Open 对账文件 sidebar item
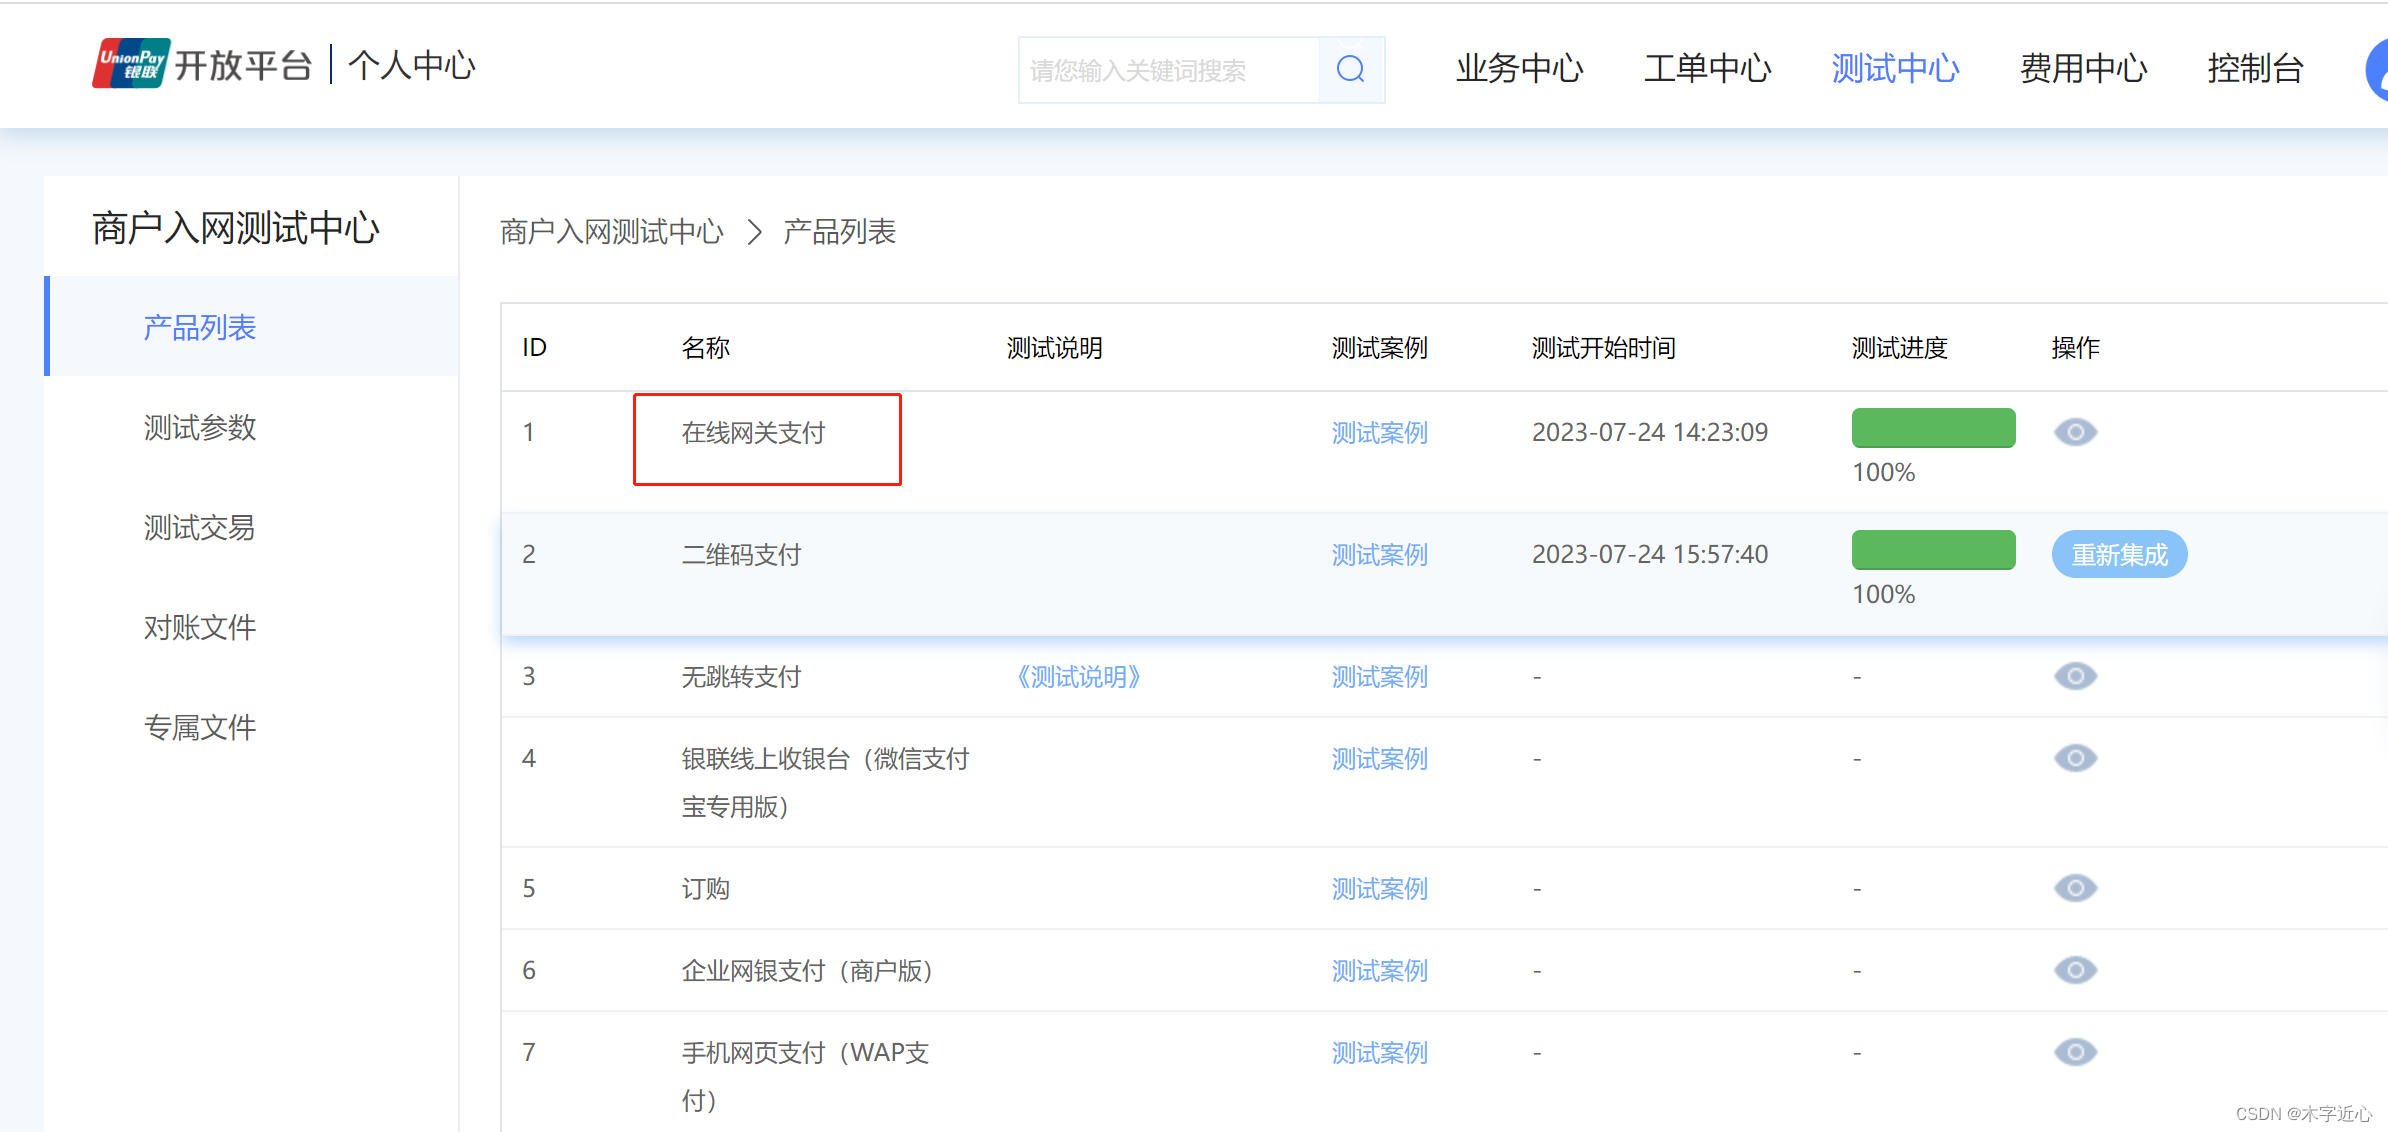The image size is (2388, 1132). (200, 628)
